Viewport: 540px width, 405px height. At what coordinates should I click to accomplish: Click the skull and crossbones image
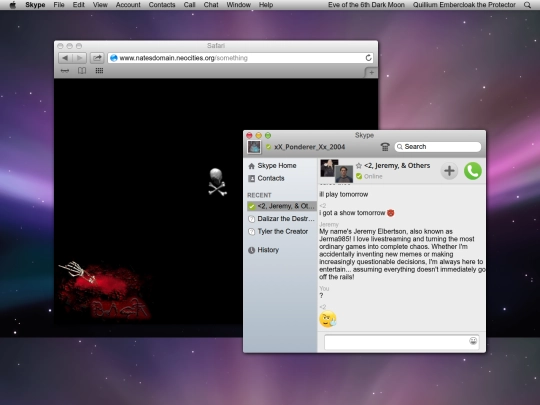tap(217, 182)
